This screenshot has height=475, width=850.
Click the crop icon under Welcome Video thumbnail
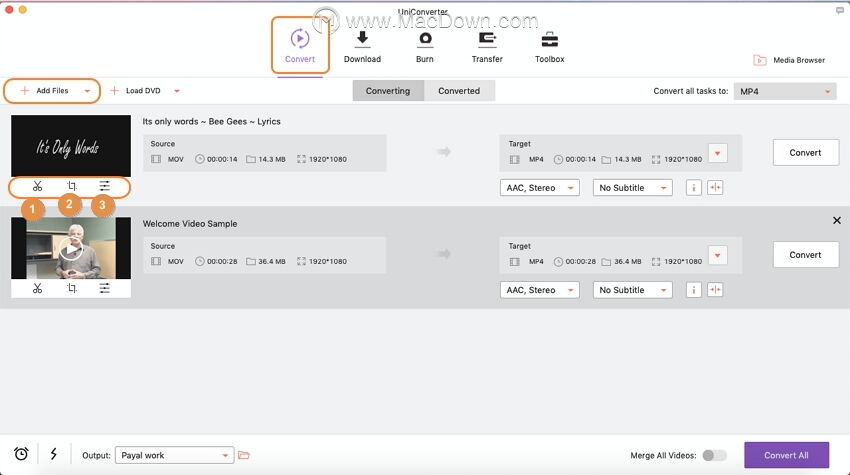(x=71, y=288)
